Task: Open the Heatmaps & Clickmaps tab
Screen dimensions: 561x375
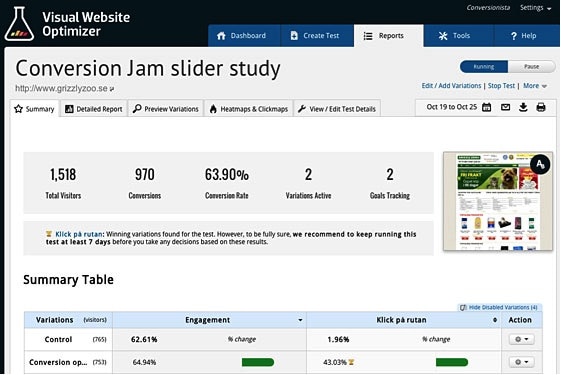Action: [249, 109]
